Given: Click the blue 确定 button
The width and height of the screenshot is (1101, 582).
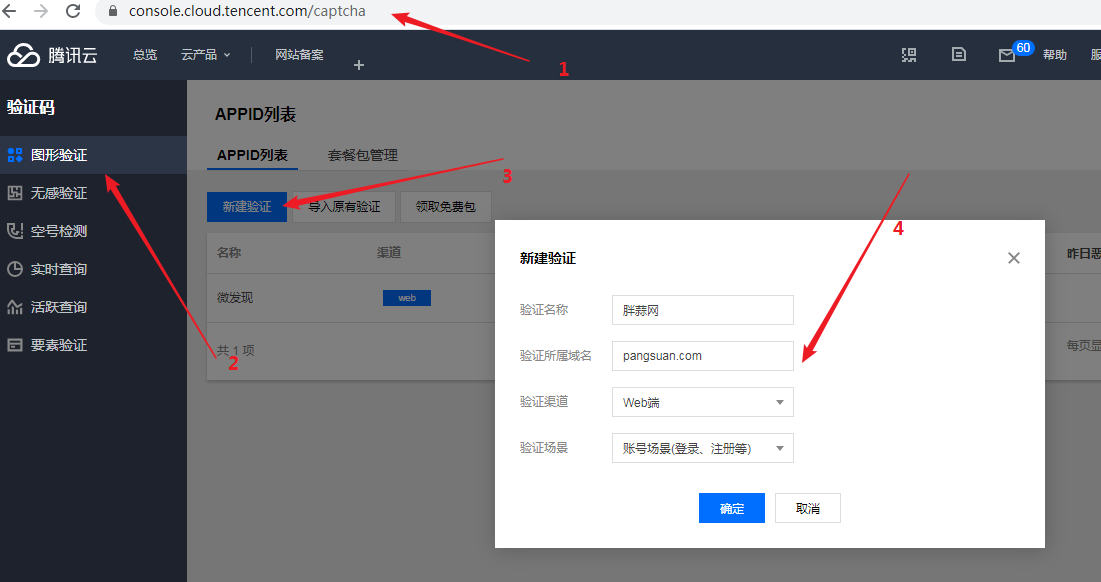Looking at the screenshot, I should pyautogui.click(x=732, y=508).
